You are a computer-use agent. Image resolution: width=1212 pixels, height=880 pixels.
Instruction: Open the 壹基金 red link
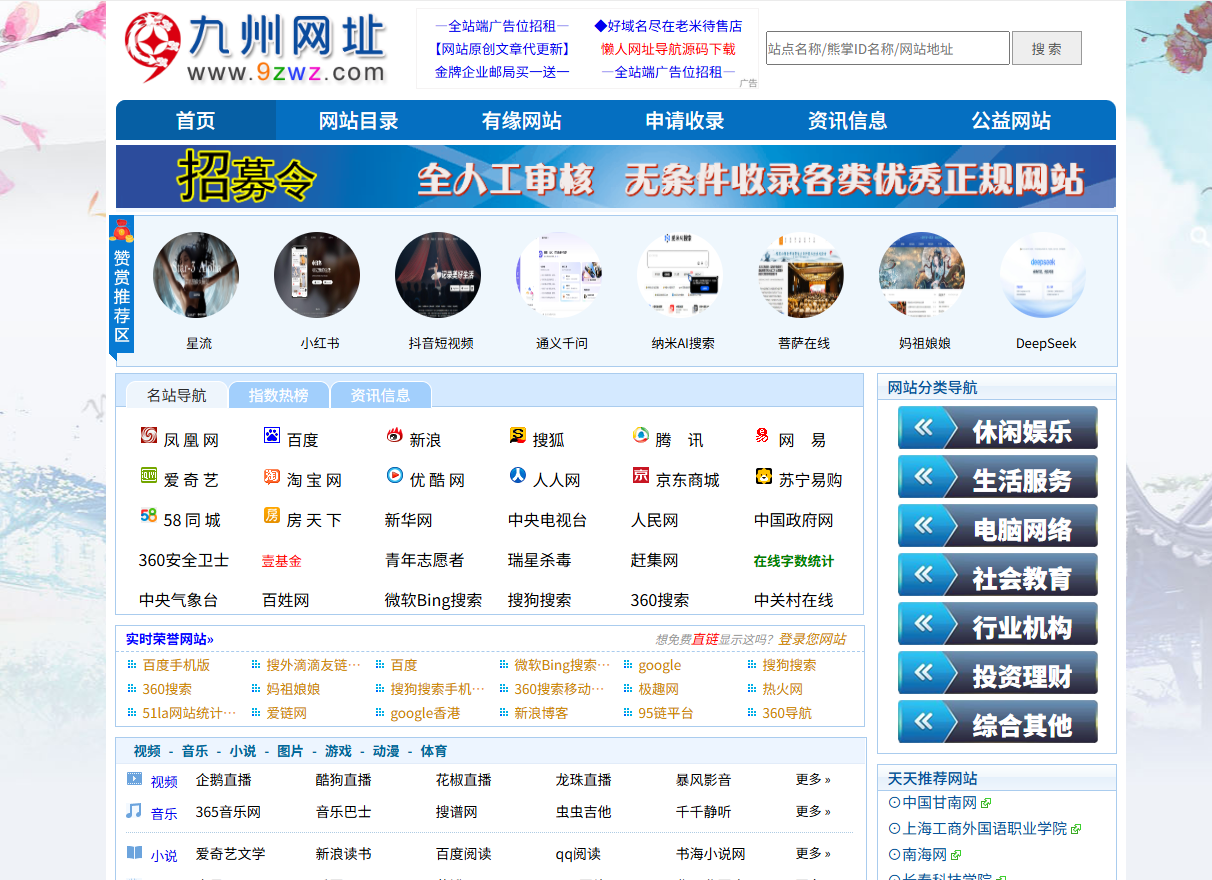pyautogui.click(x=282, y=561)
